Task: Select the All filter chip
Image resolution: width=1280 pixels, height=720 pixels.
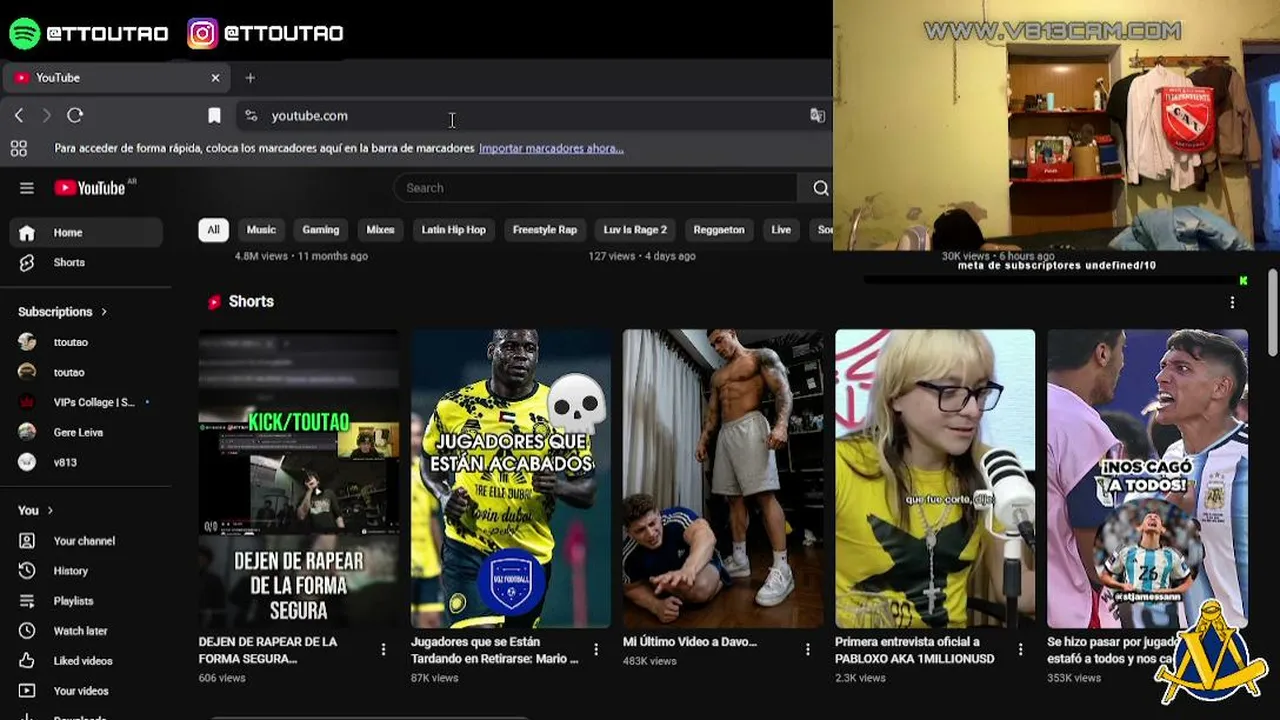Action: [x=213, y=230]
